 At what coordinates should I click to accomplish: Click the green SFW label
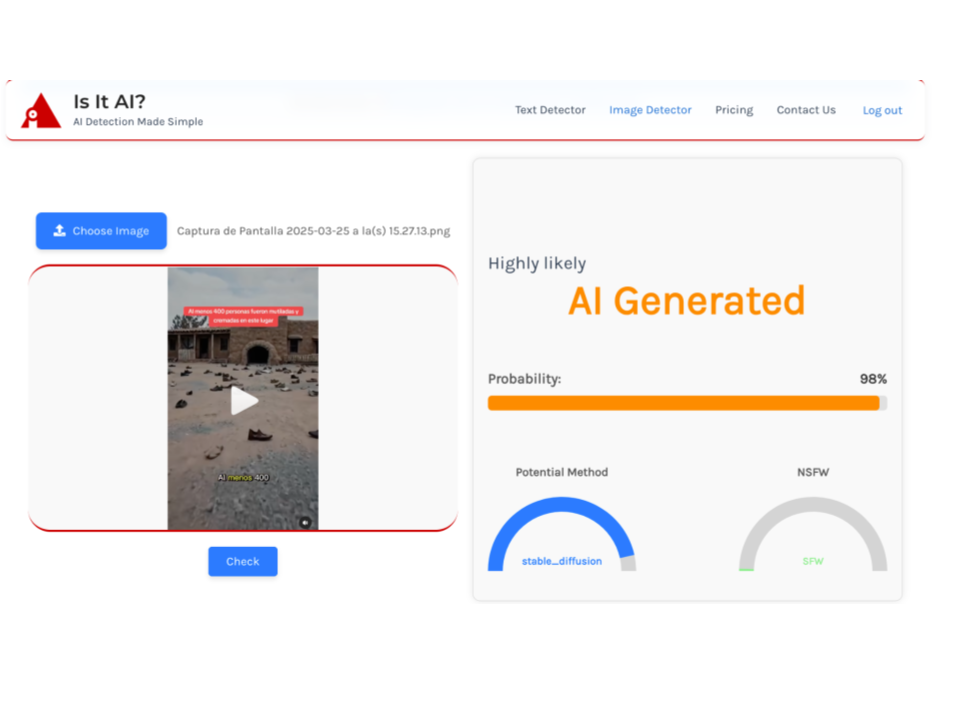(813, 561)
